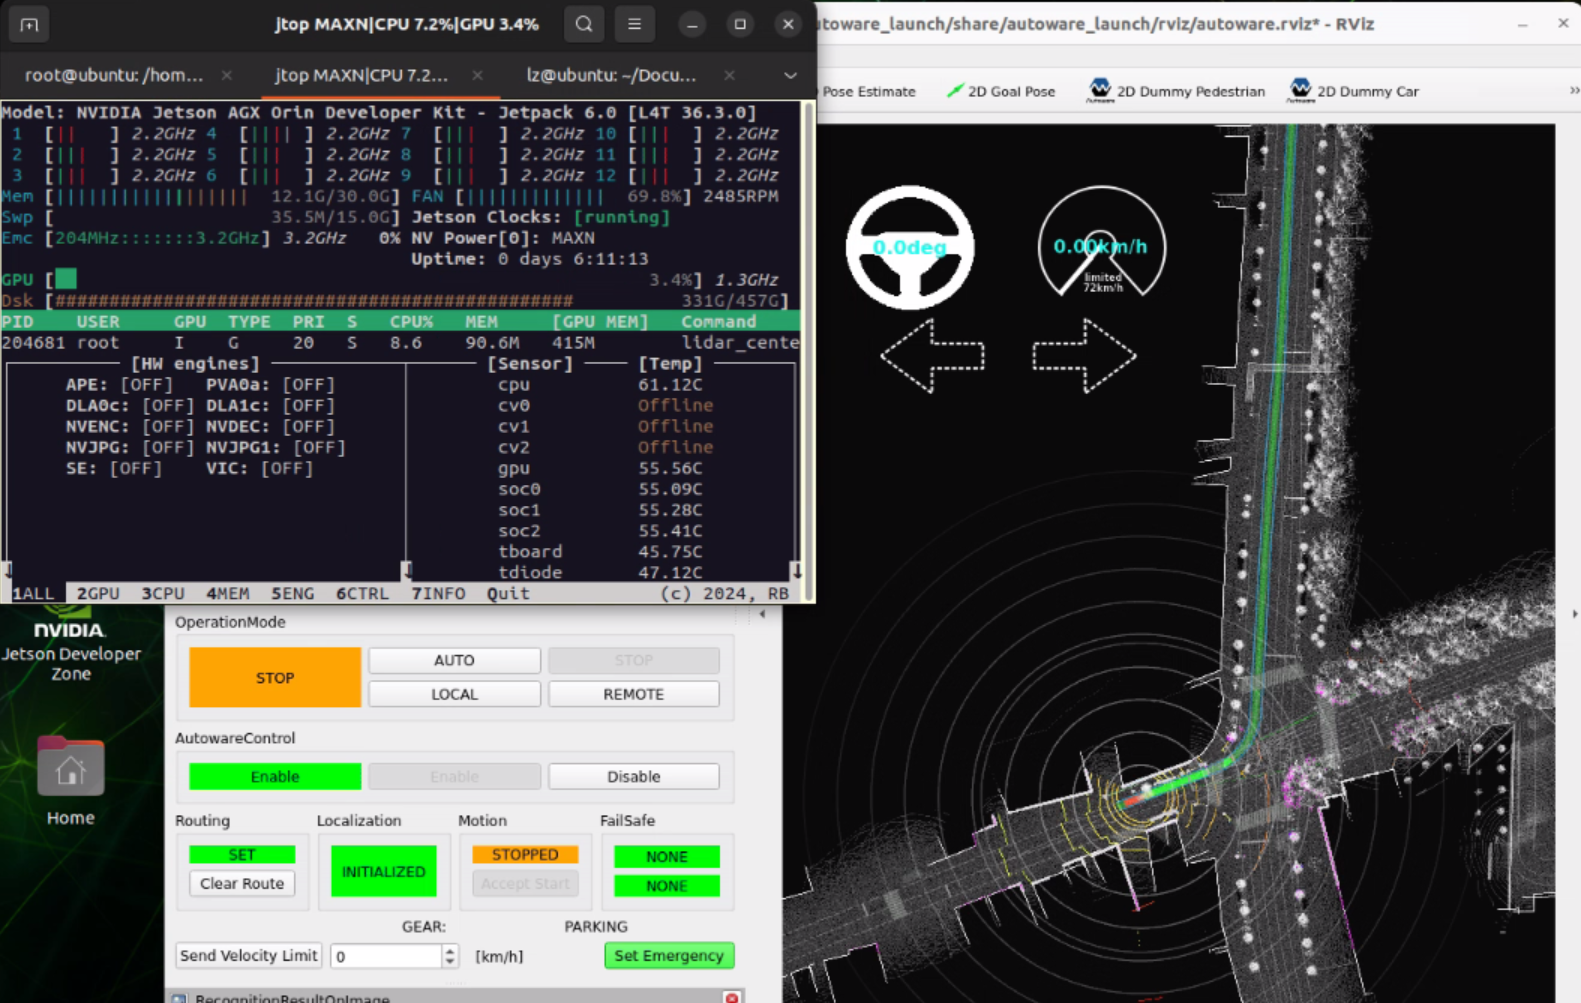
Task: Switch to root@ubuntu terminal tab
Action: pyautogui.click(x=114, y=75)
